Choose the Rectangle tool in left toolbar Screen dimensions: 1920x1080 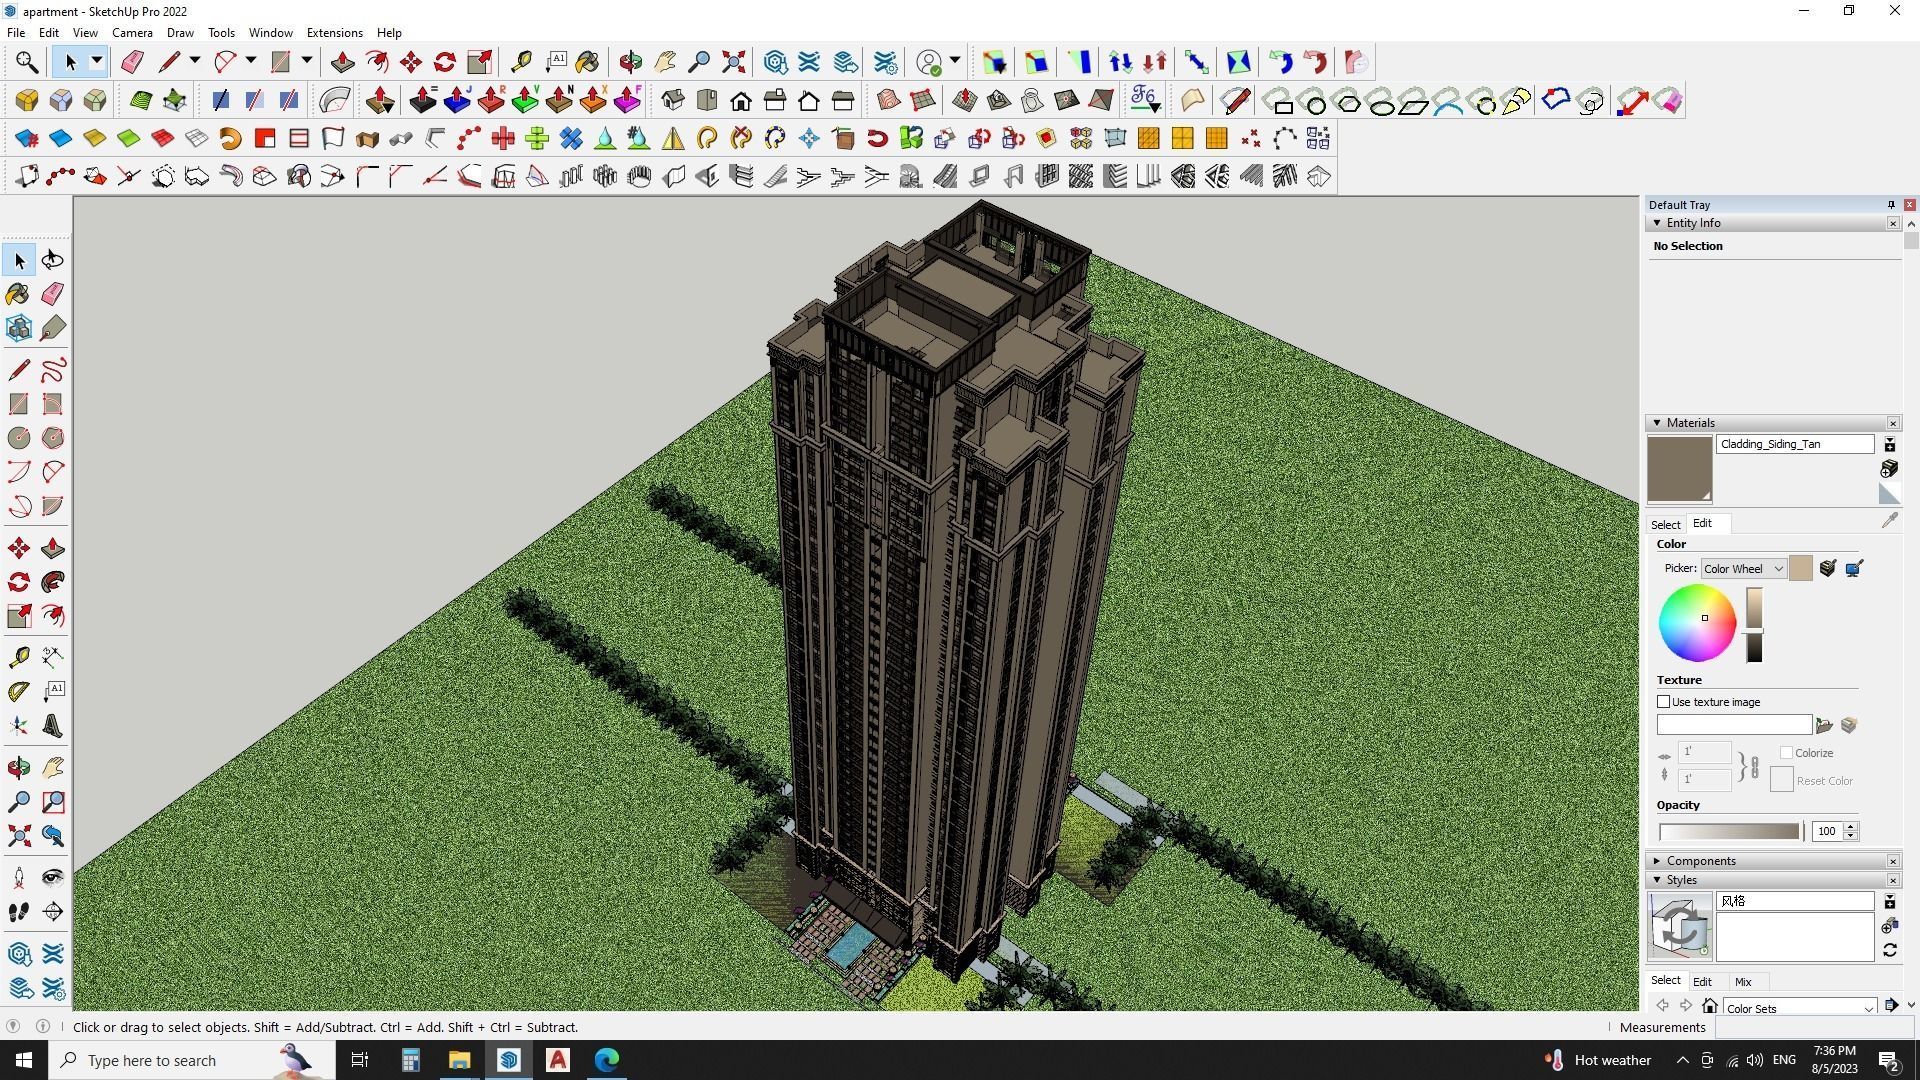[x=18, y=404]
